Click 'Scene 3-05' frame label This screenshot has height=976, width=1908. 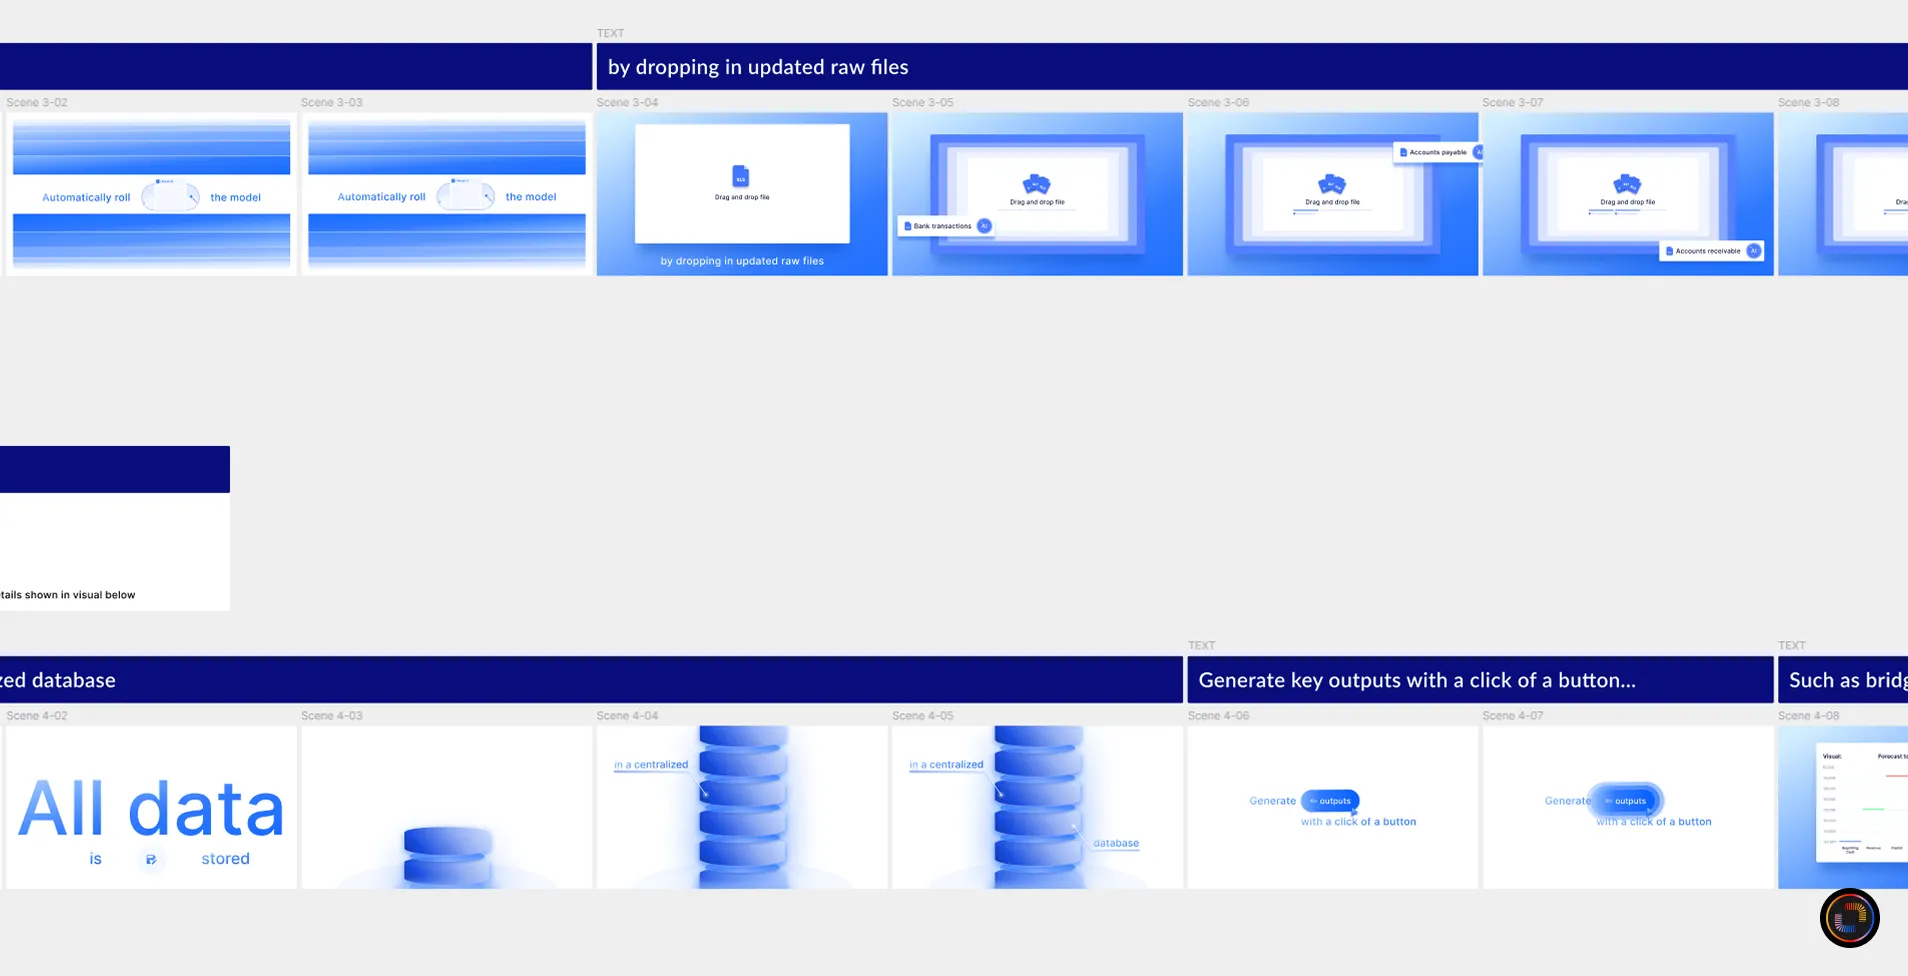[x=923, y=102]
